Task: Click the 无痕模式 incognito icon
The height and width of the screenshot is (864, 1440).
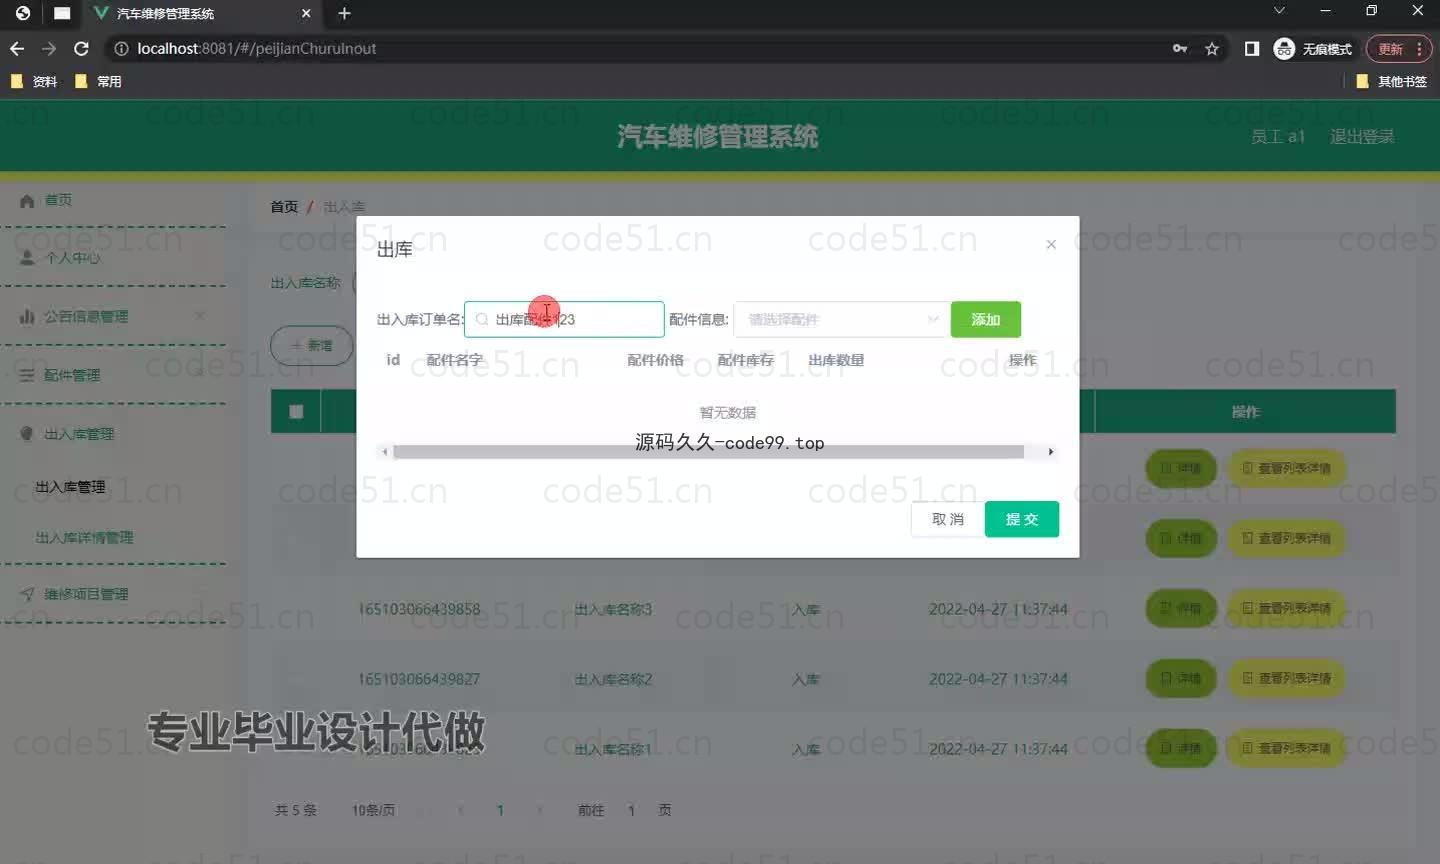Action: pyautogui.click(x=1284, y=48)
